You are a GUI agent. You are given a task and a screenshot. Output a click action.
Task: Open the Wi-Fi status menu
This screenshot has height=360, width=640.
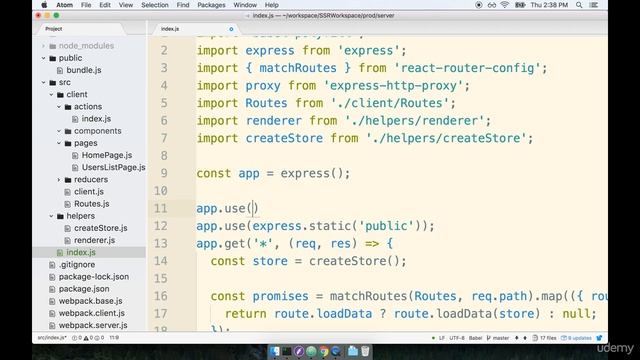(504, 5)
